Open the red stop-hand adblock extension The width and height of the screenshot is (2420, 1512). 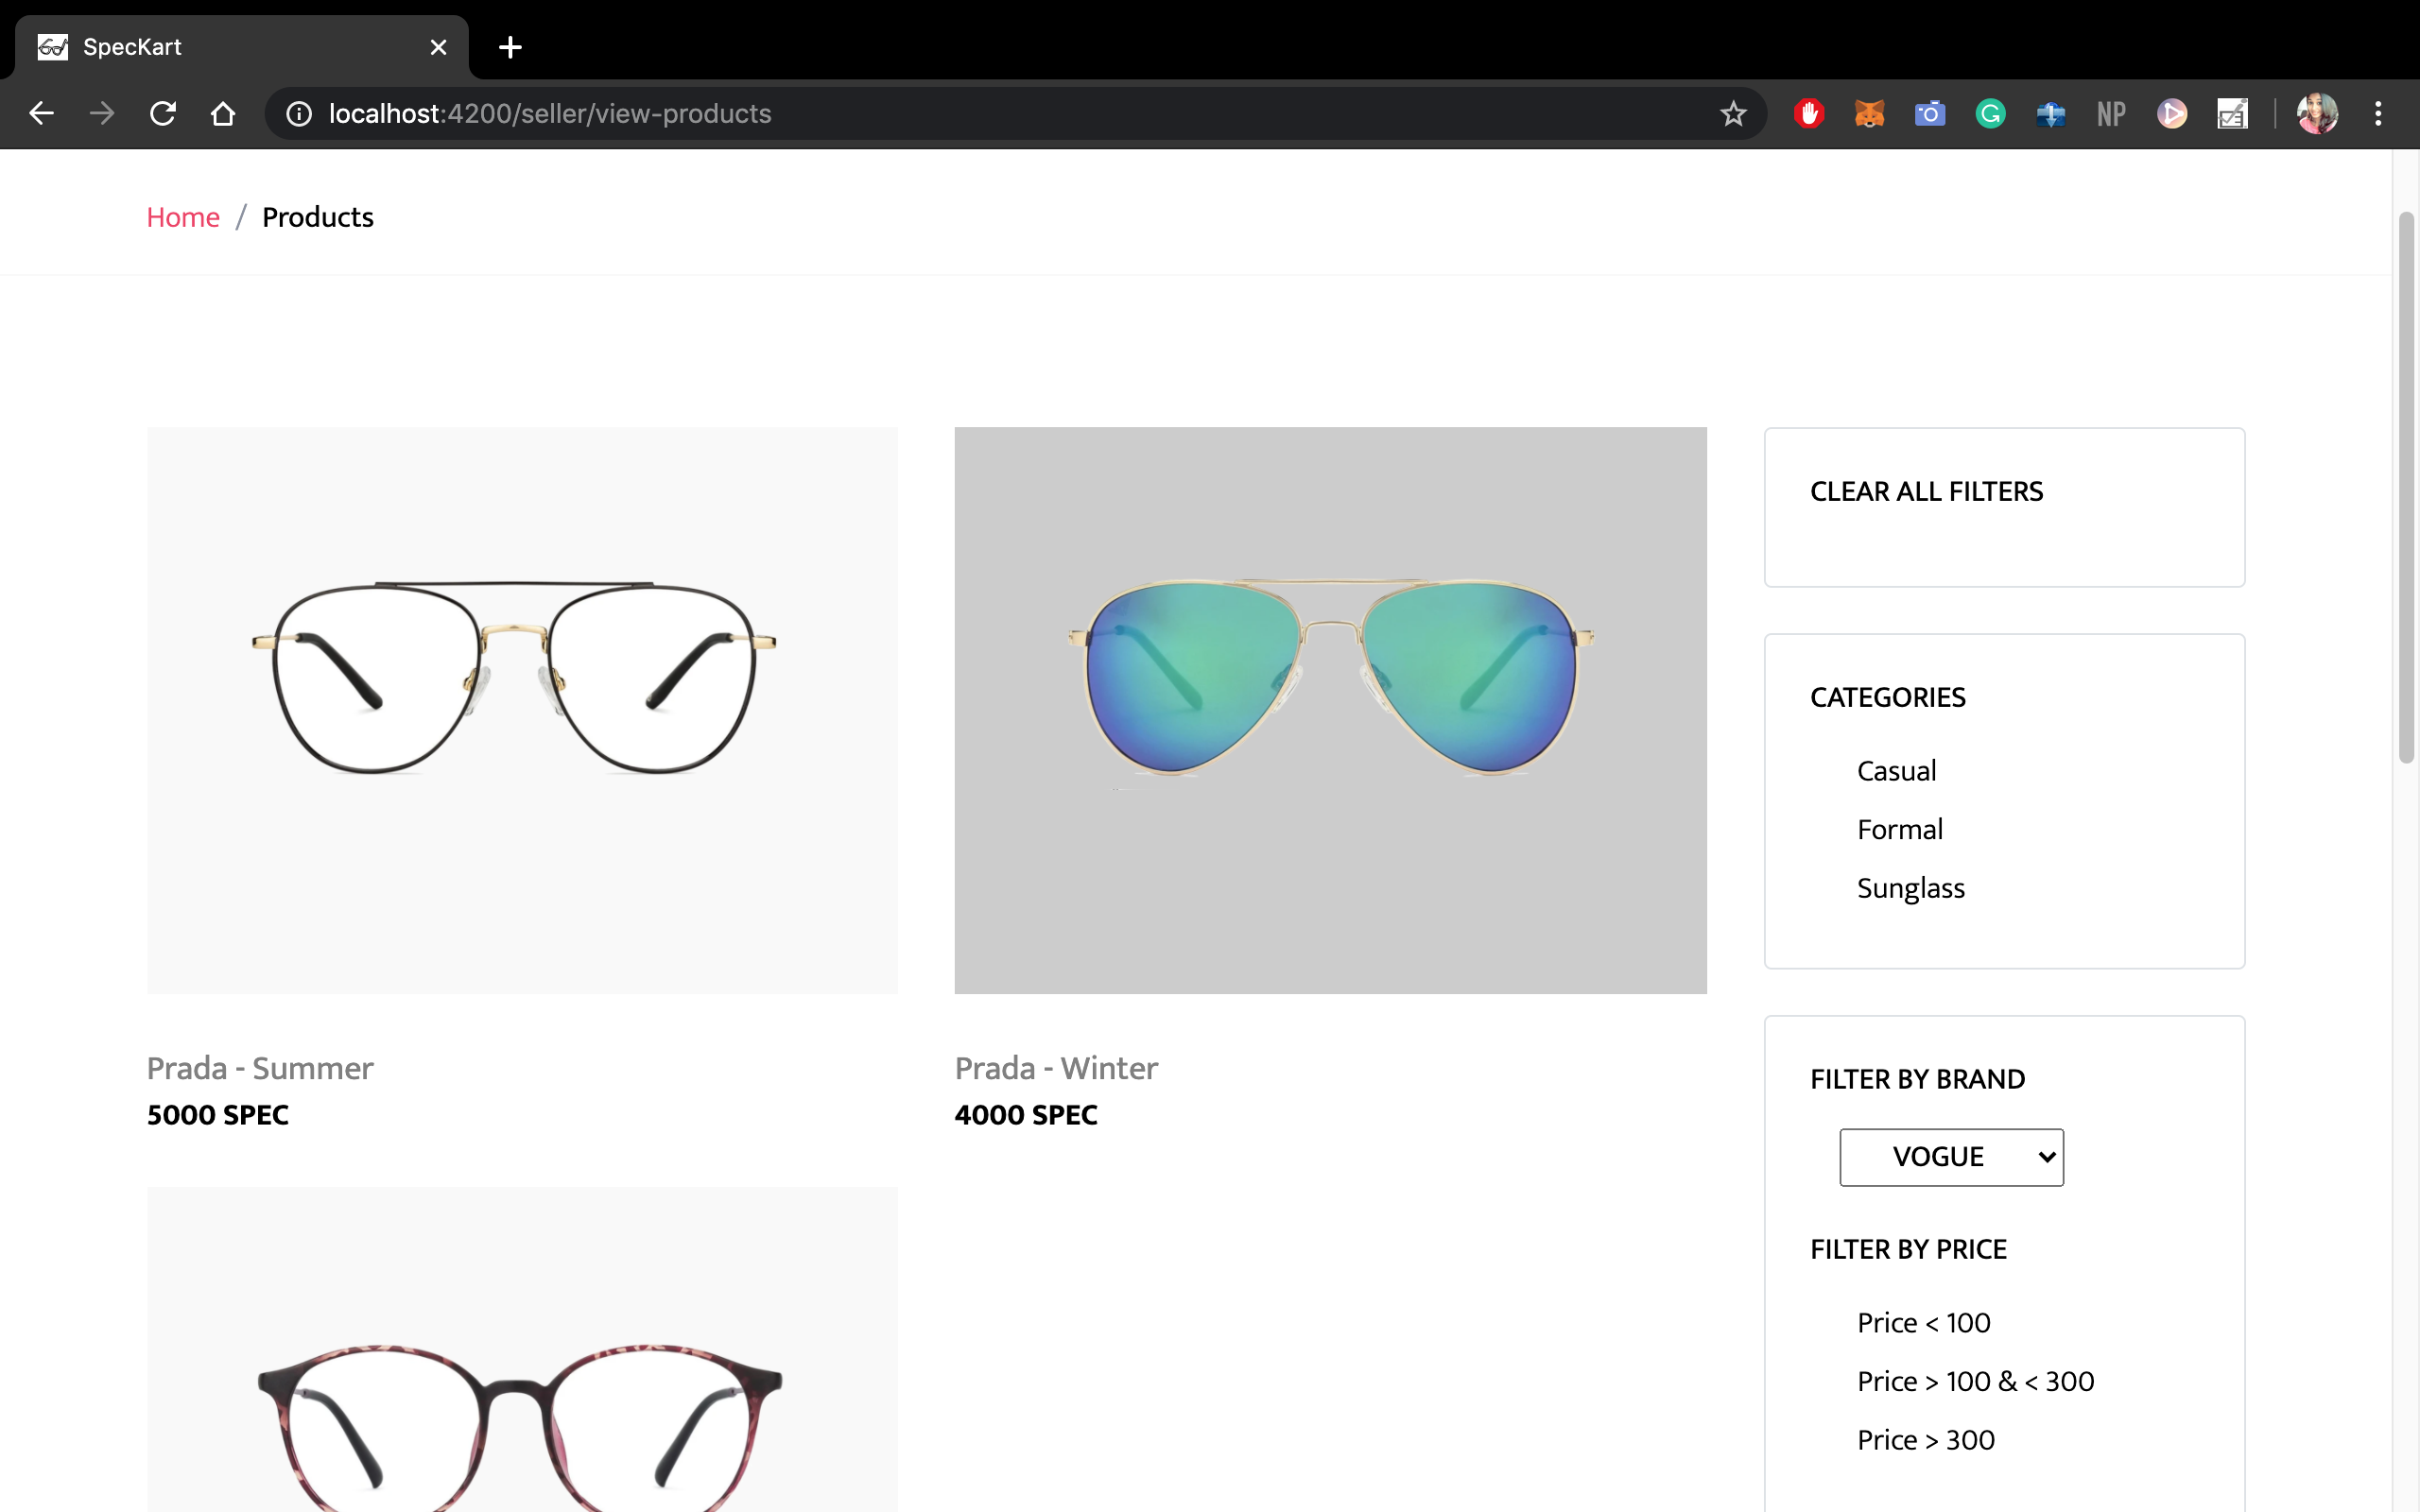(1808, 114)
